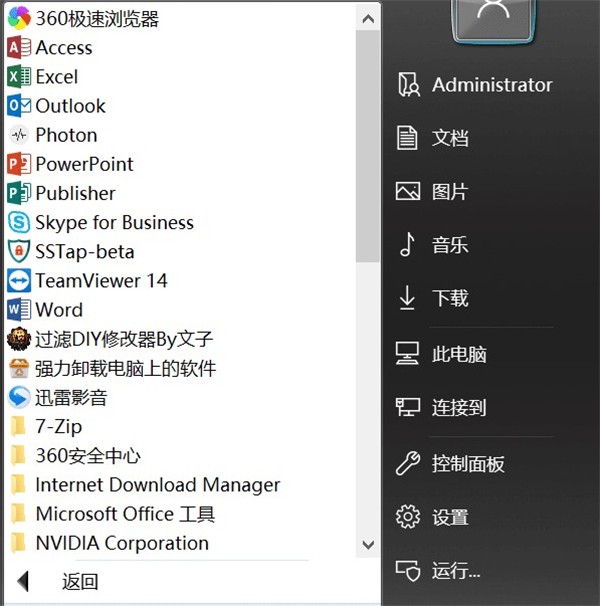The image size is (600, 606).
Task: Click the Word program name
Action: (x=59, y=310)
